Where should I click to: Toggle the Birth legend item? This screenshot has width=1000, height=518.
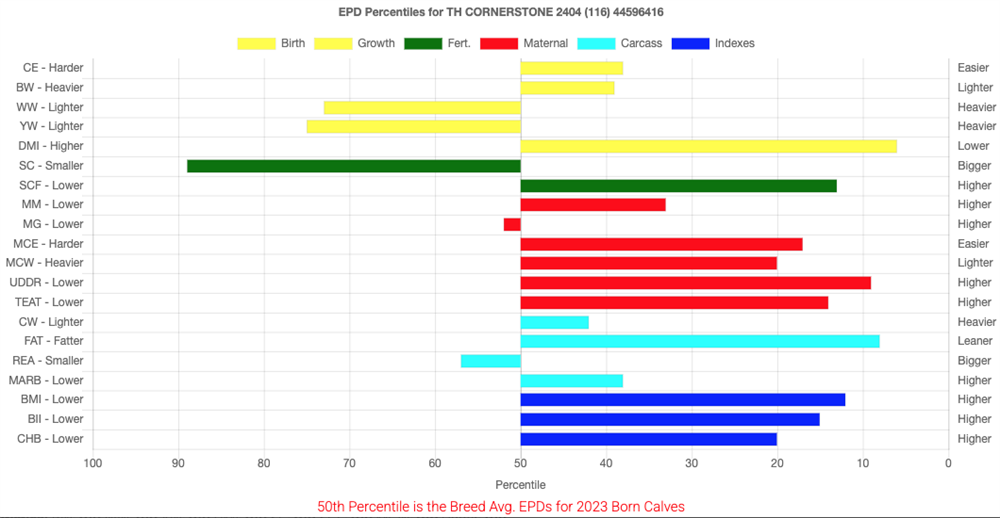click(x=271, y=43)
